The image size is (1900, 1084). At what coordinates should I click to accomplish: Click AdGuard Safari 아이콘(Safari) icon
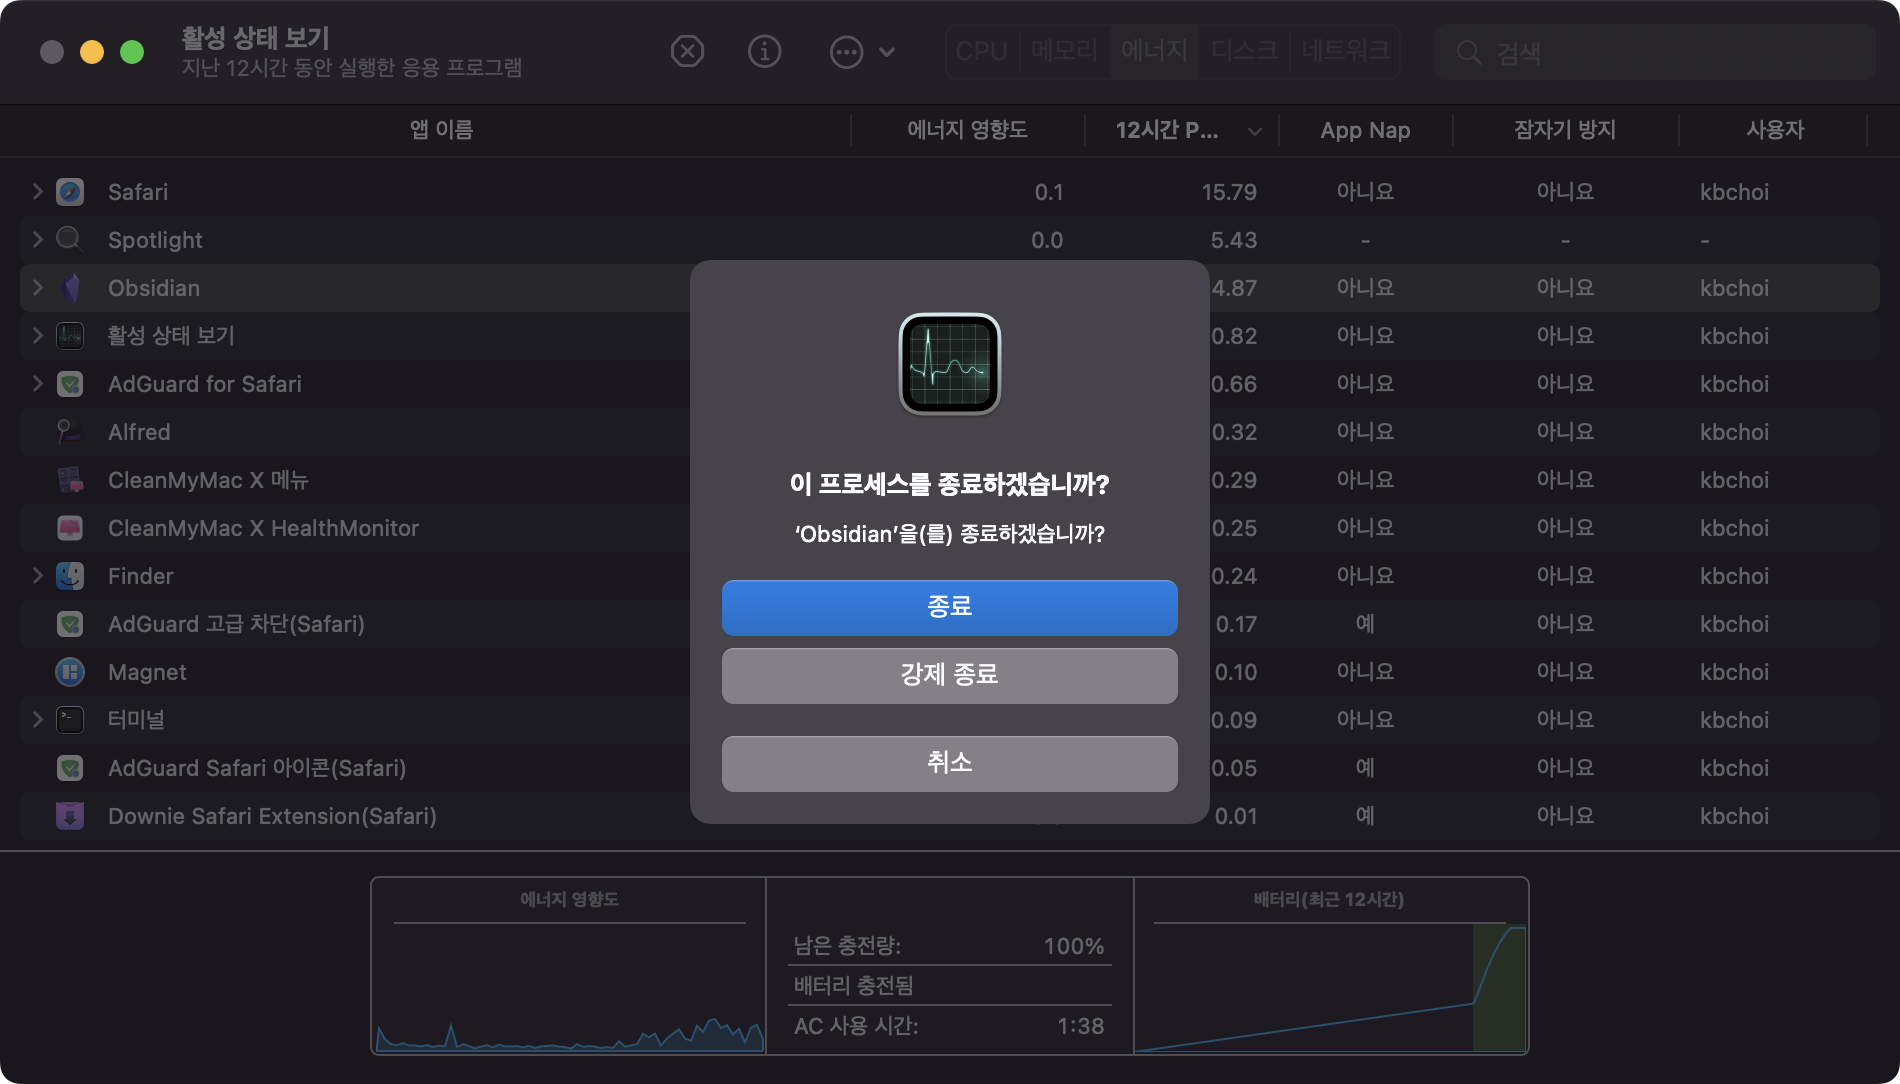click(x=70, y=767)
